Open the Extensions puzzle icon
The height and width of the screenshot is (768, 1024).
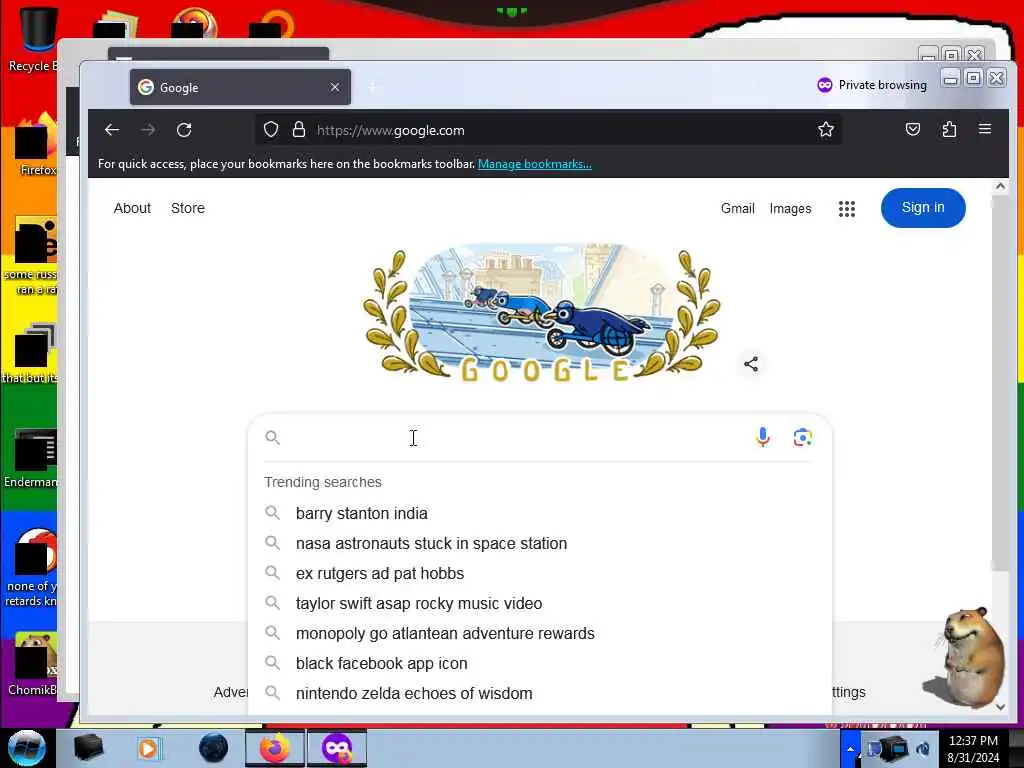[x=949, y=129]
